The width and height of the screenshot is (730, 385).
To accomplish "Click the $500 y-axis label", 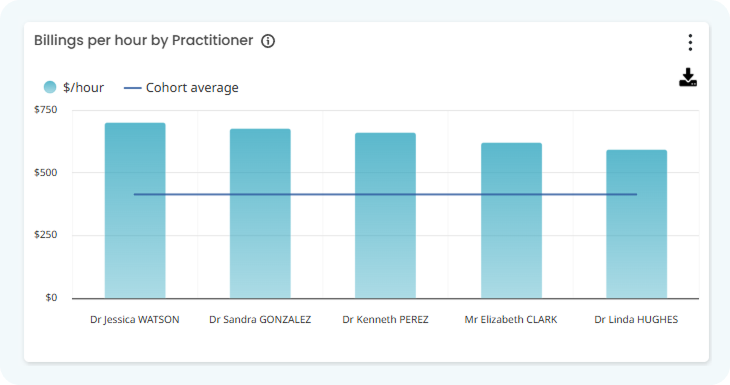I will click(x=46, y=173).
